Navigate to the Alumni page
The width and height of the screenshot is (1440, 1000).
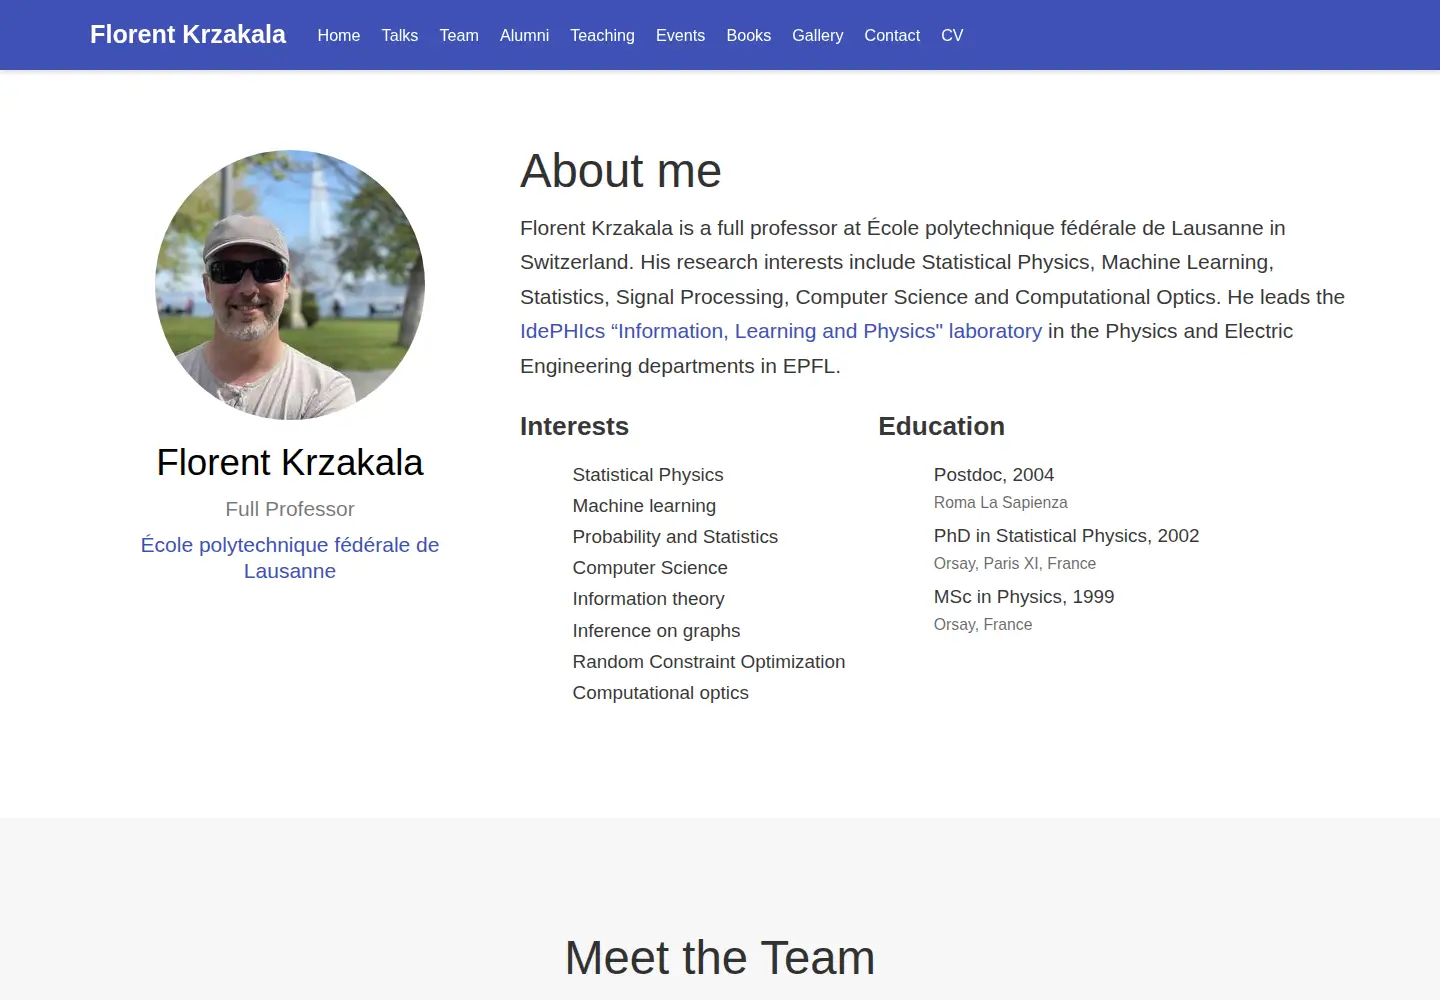coord(524,35)
